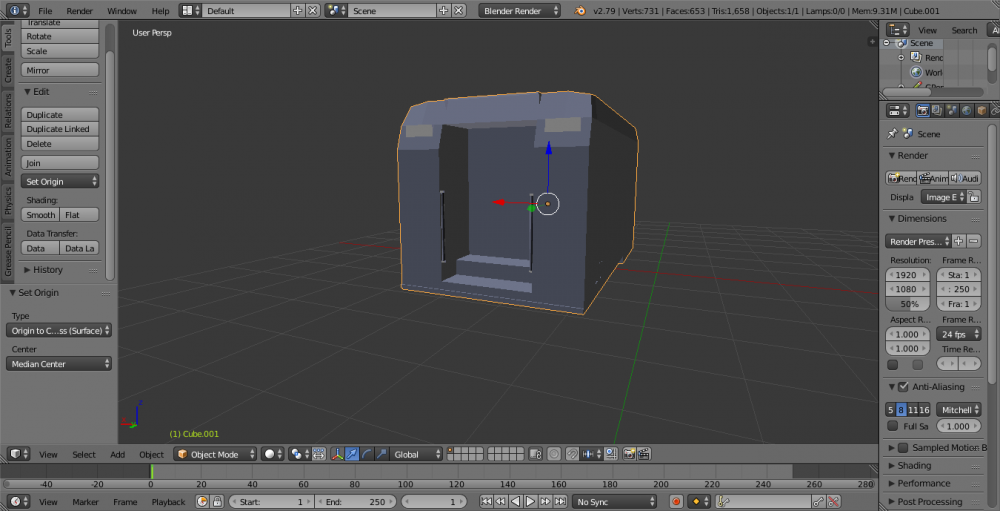Add a new render preset with plus
This screenshot has height=511, width=1000.
pyautogui.click(x=958, y=241)
